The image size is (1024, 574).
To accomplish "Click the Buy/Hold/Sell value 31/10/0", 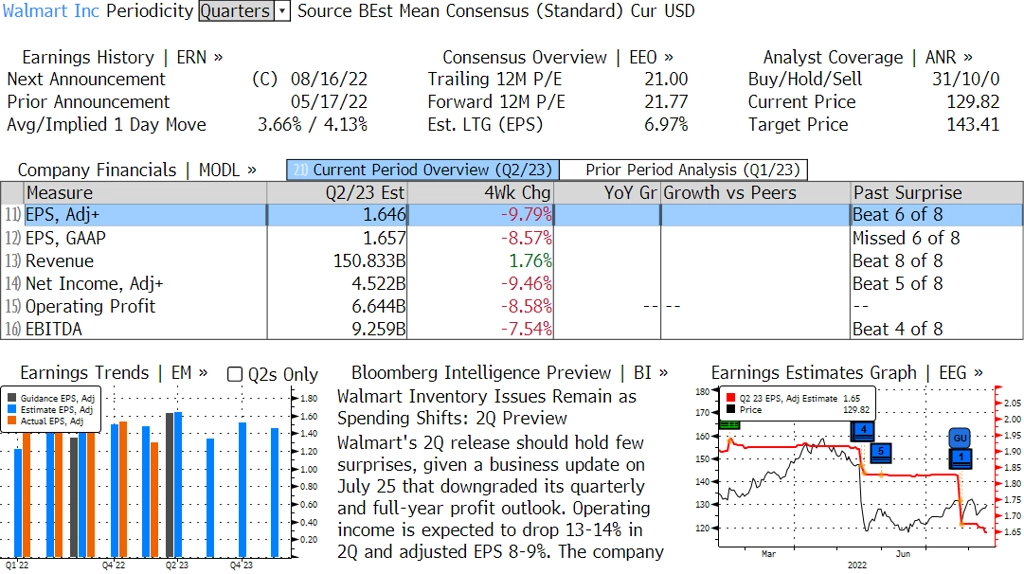I will [x=966, y=79].
